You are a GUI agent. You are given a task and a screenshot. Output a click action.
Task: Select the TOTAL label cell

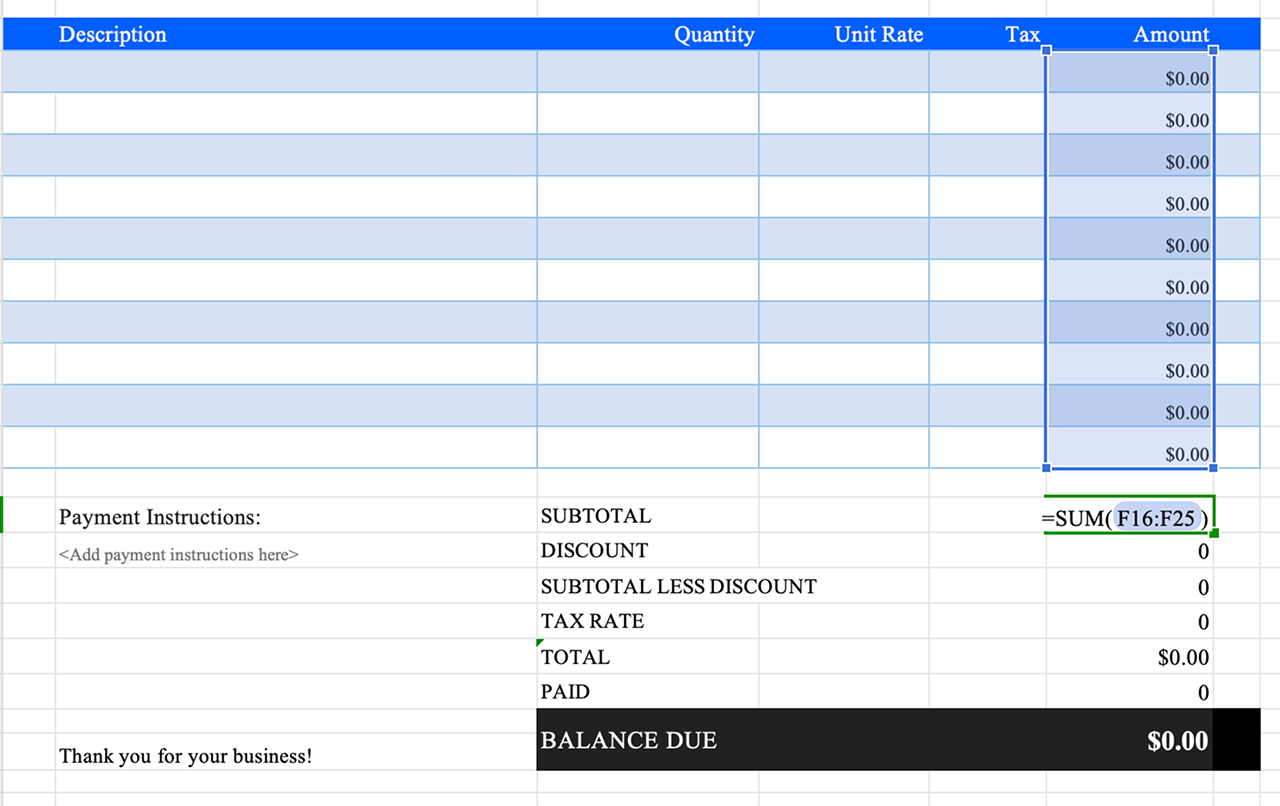coord(574,657)
